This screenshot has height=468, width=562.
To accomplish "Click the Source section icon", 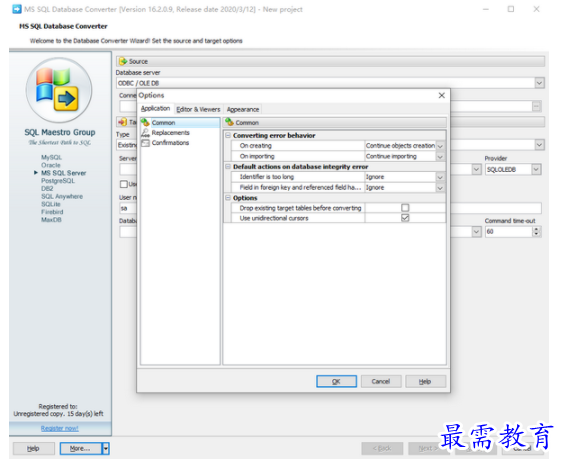I will click(x=123, y=61).
